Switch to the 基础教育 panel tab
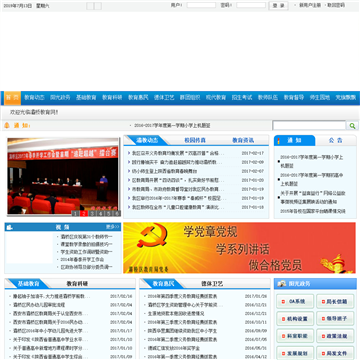 click(x=28, y=284)
